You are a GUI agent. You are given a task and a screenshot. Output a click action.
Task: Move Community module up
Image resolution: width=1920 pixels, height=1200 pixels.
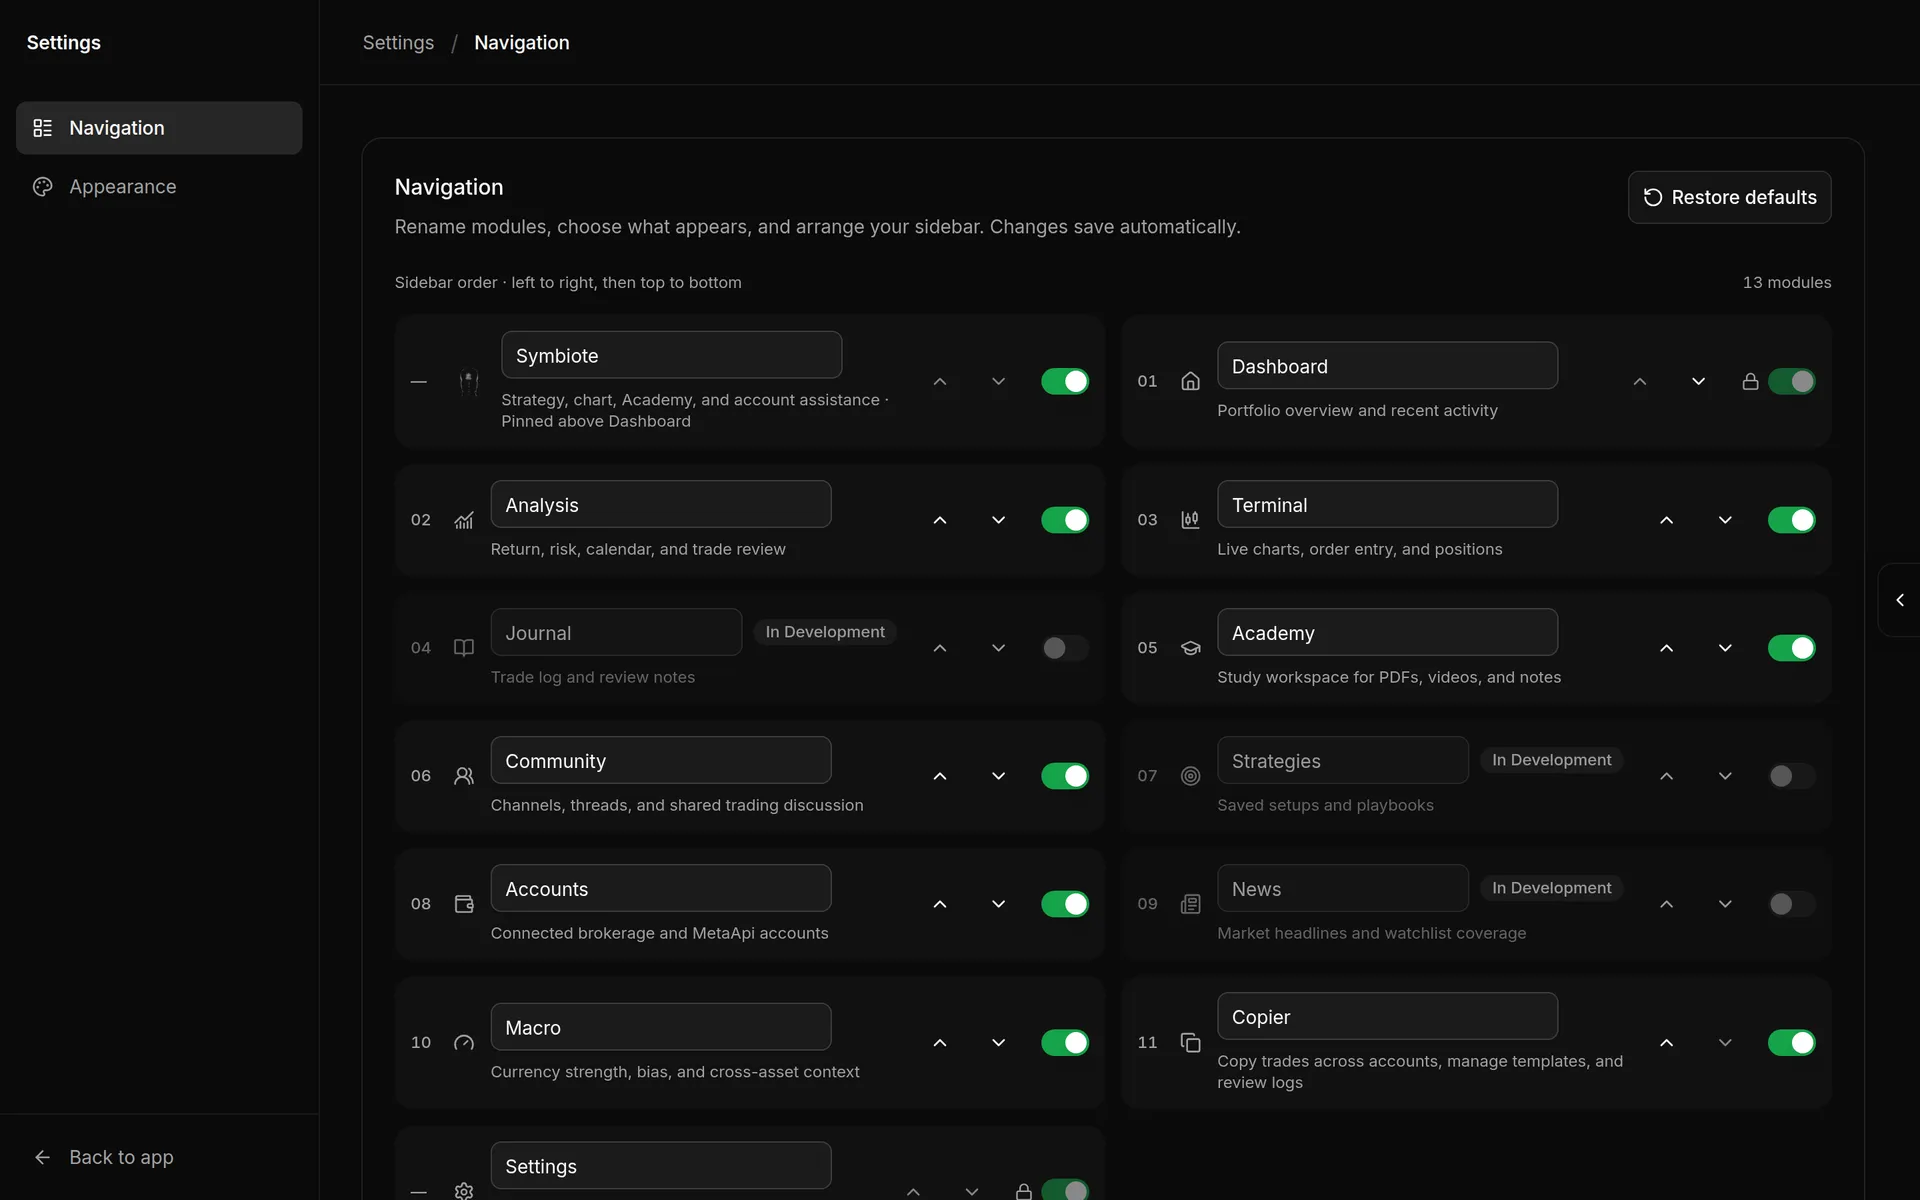[x=940, y=776]
